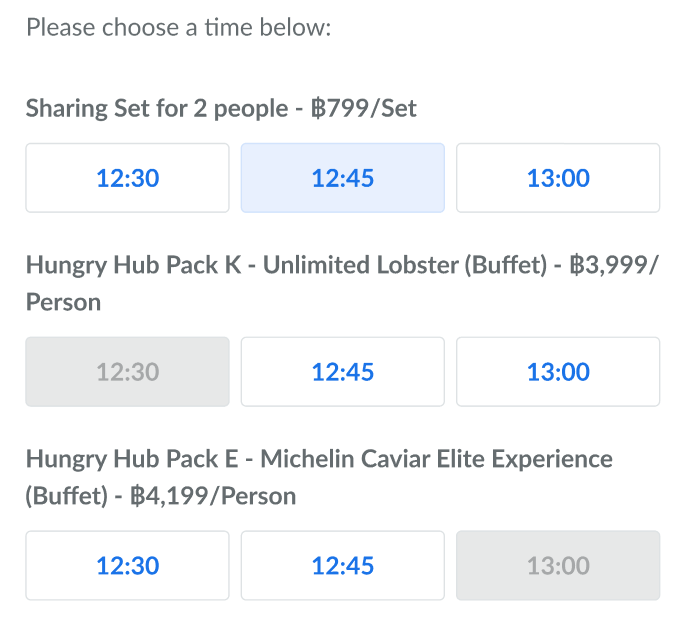Click the "Sharing Set for 2 people" title
The image size is (687, 618).
(154, 108)
